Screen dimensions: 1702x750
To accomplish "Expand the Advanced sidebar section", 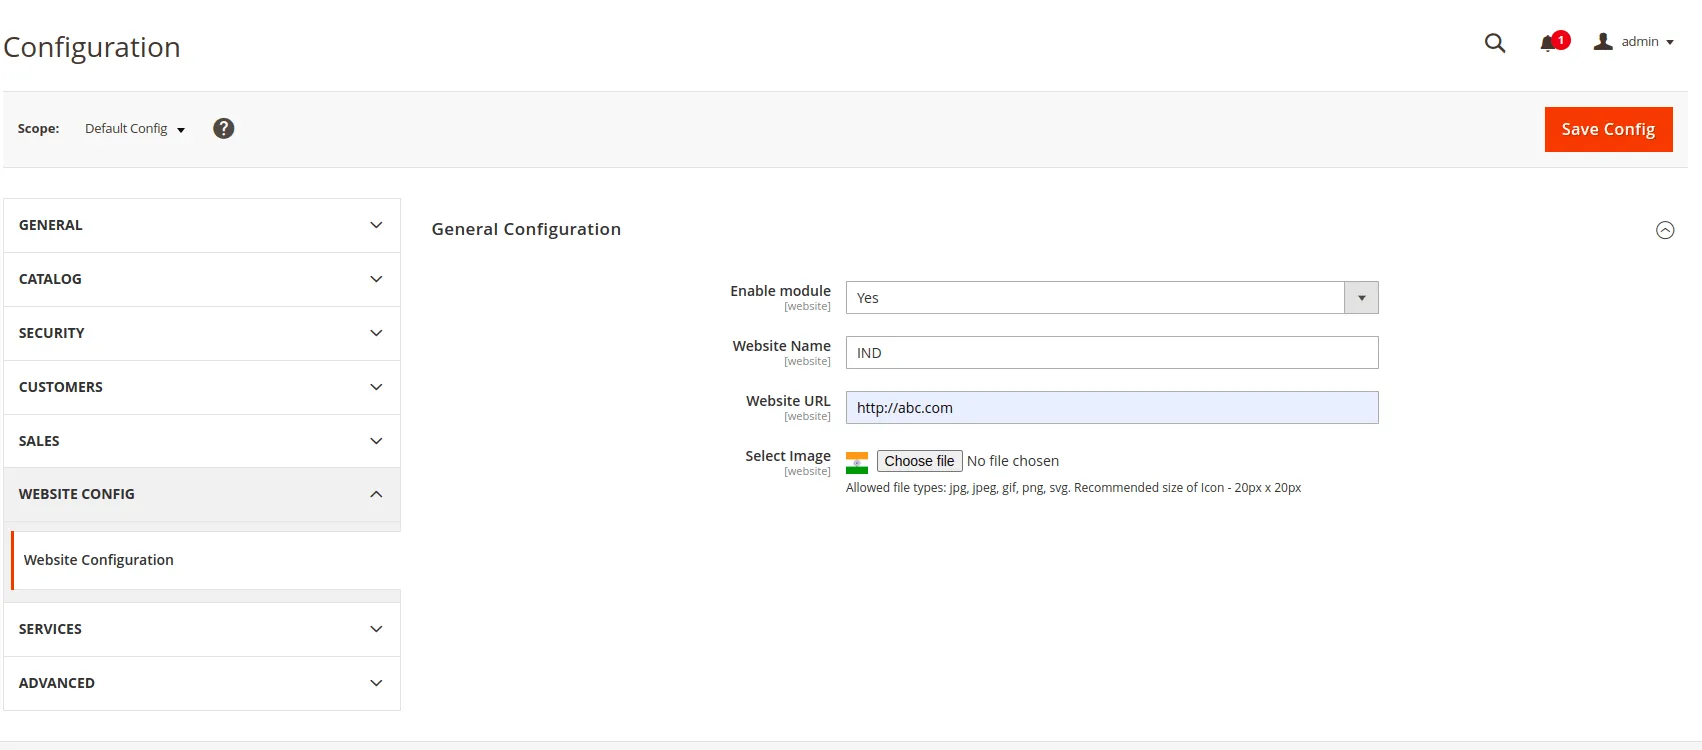I will [202, 684].
